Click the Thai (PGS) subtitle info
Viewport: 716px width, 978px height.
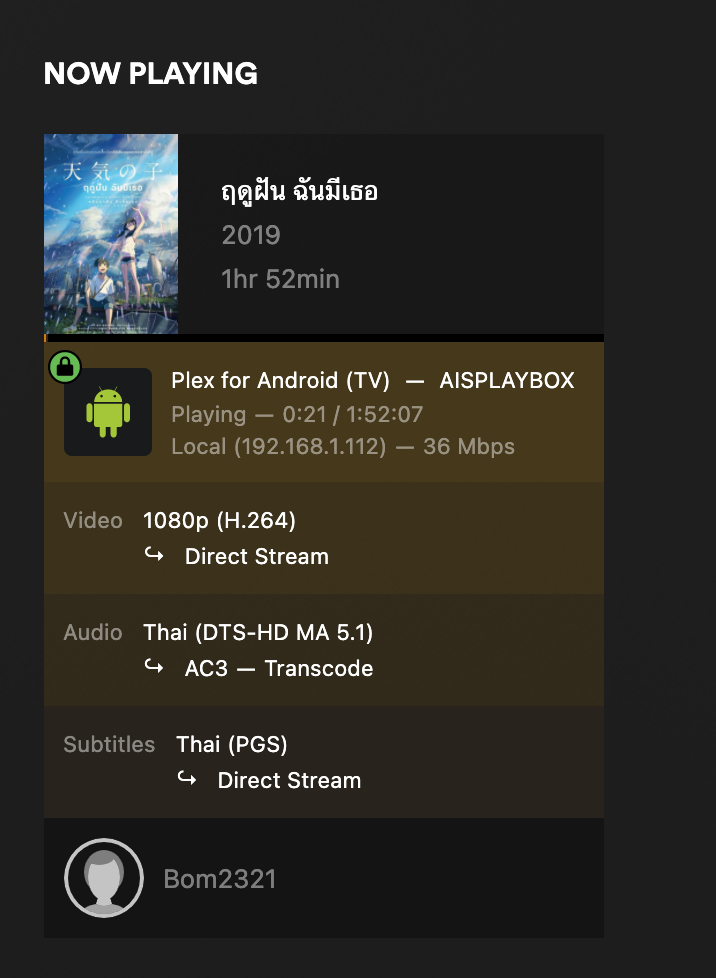click(231, 744)
